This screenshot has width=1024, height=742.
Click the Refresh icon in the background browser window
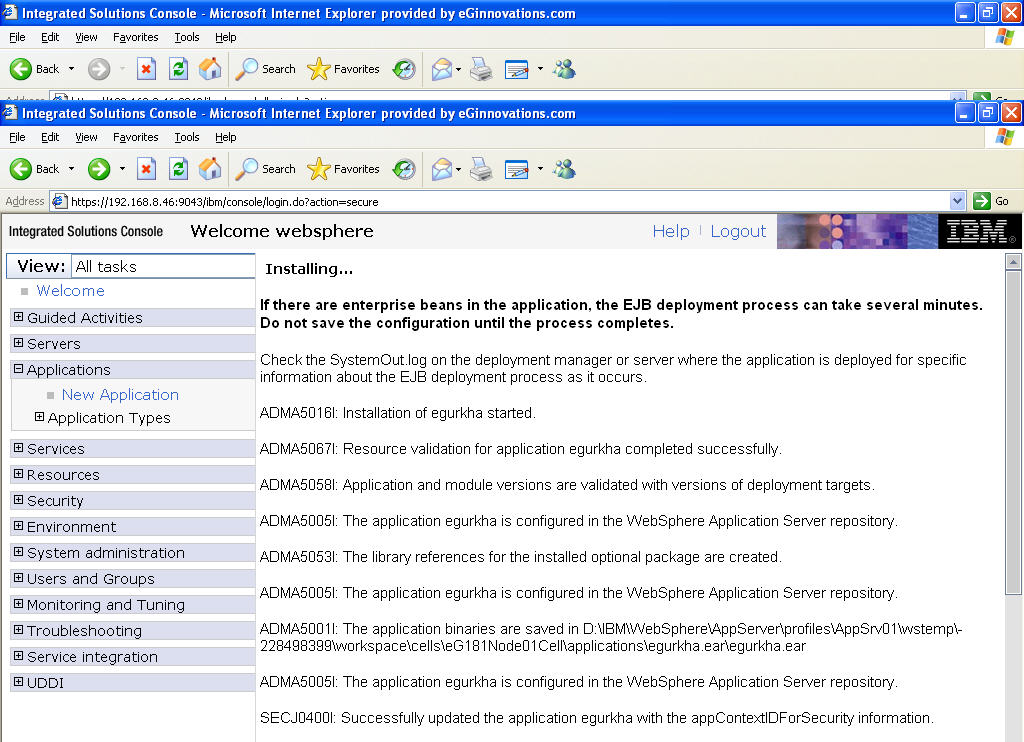[x=178, y=69]
